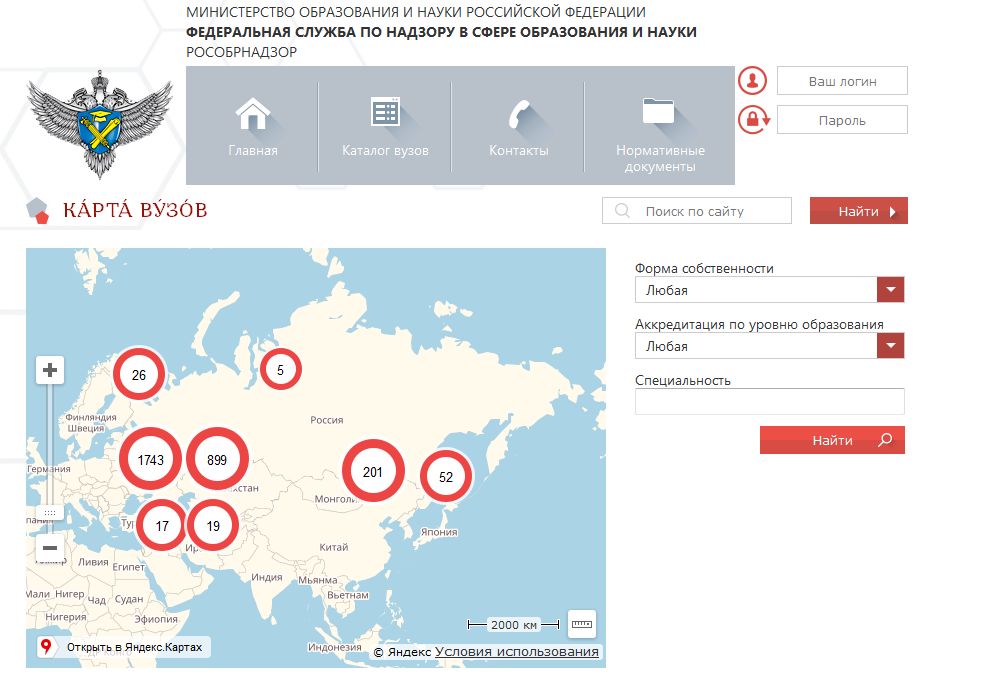Image resolution: width=991 pixels, height=678 pixels.
Task: Click the Найти button beside site search
Action: pos(858,211)
